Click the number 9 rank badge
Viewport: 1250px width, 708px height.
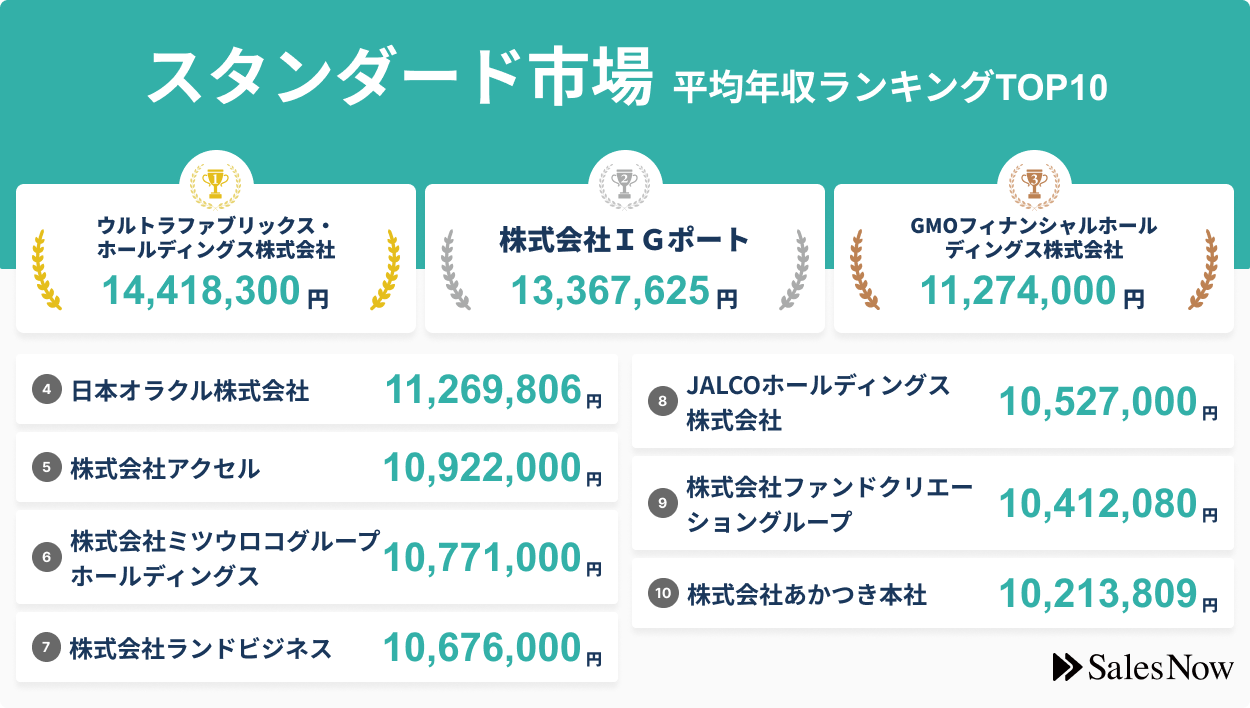pos(662,504)
